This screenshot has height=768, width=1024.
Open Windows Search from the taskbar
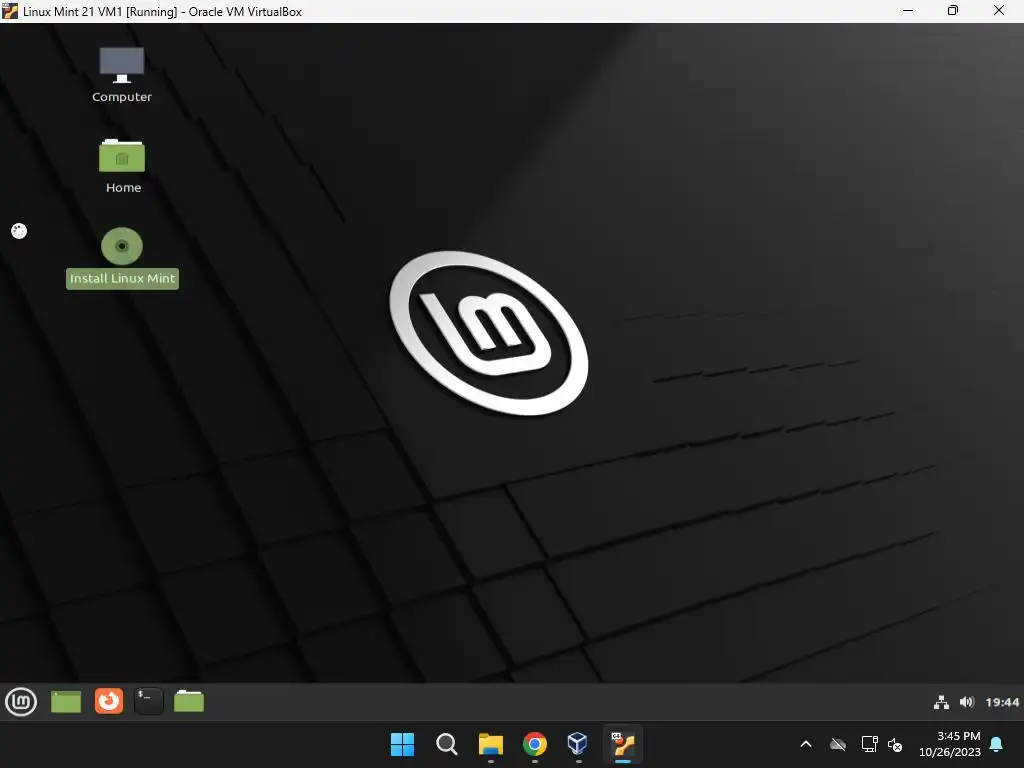pyautogui.click(x=447, y=744)
